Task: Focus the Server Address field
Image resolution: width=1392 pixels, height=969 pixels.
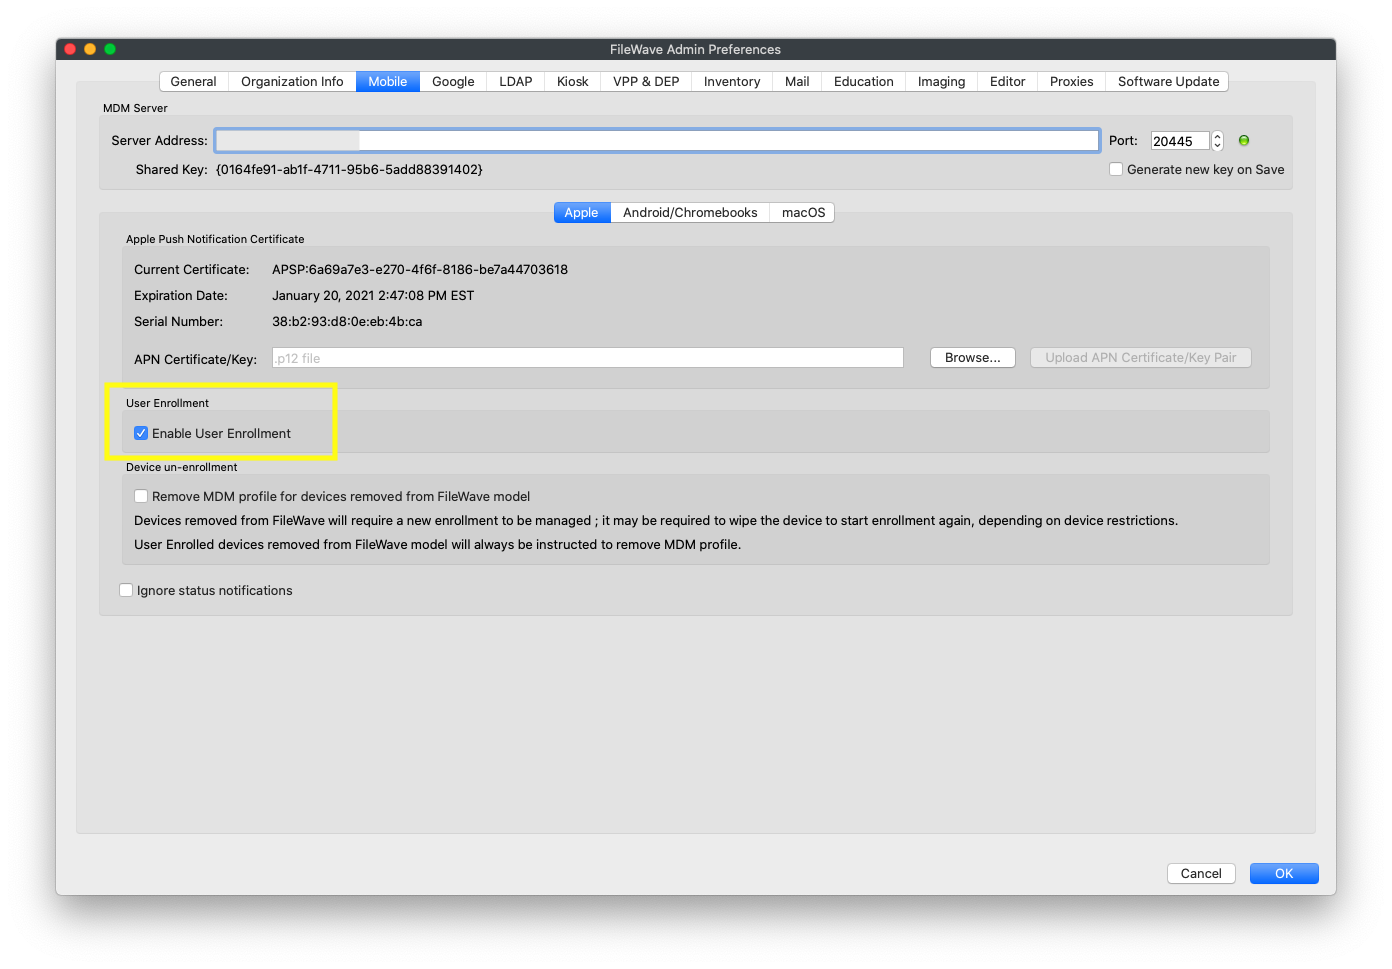Action: [x=657, y=141]
